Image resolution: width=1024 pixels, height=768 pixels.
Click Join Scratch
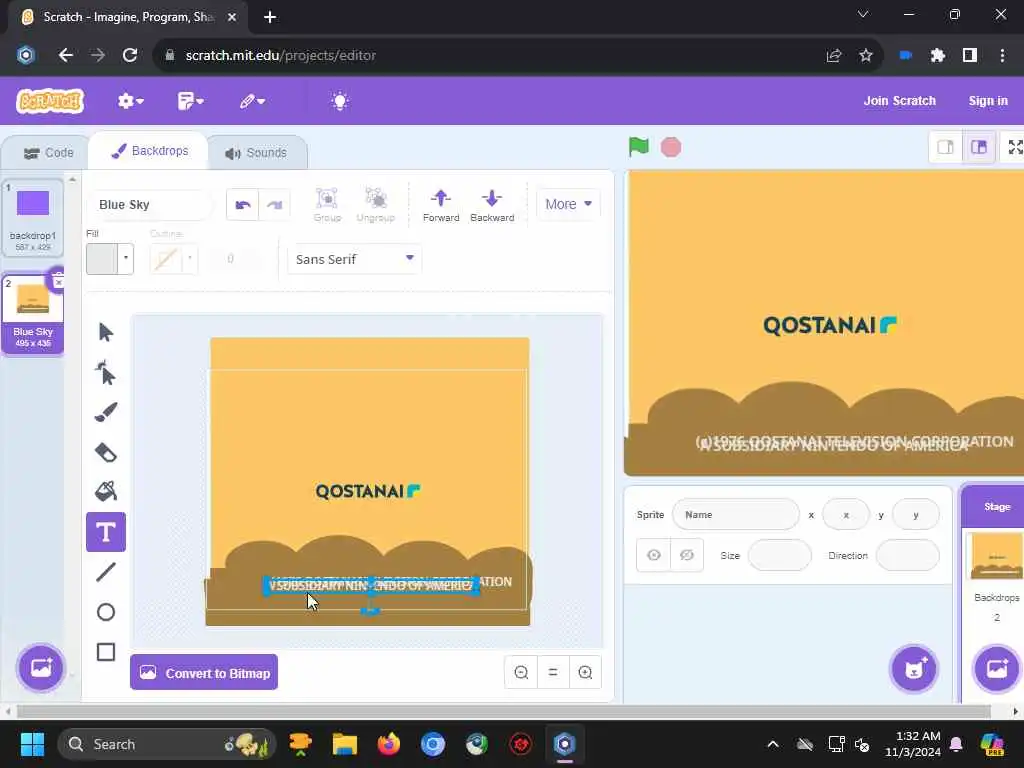coord(899,101)
